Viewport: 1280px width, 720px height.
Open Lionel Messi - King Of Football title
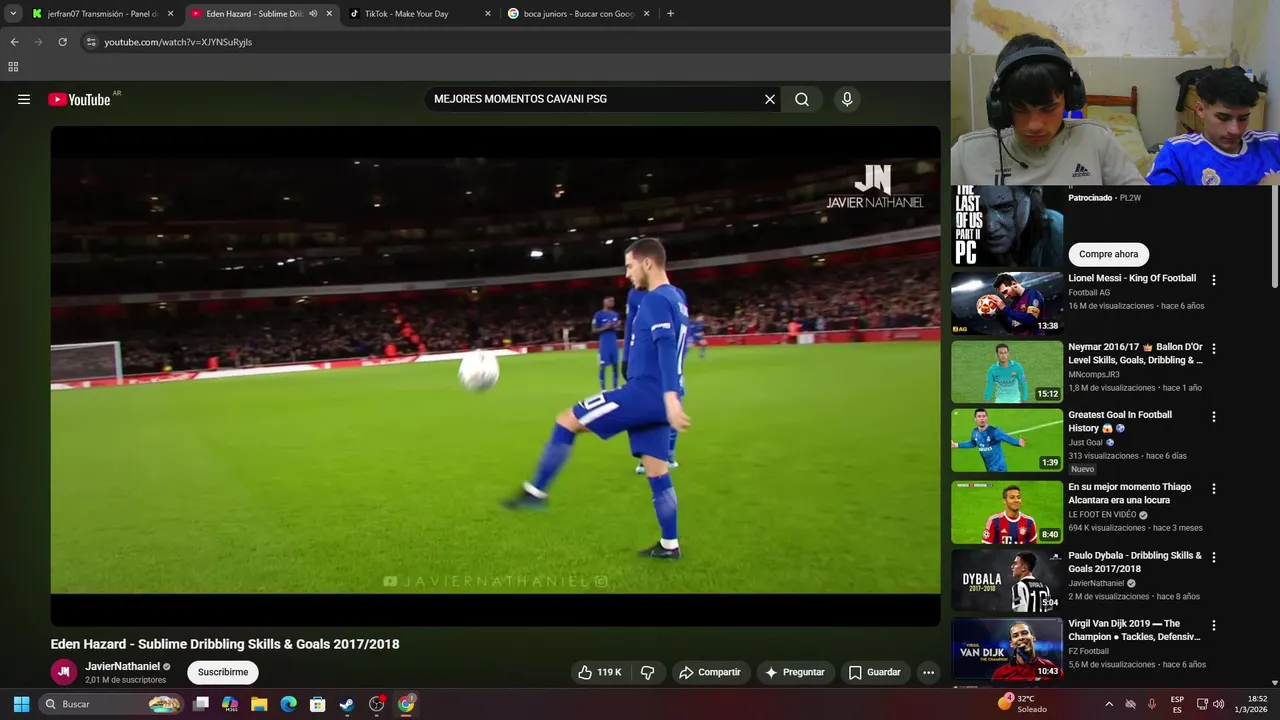click(x=1132, y=278)
